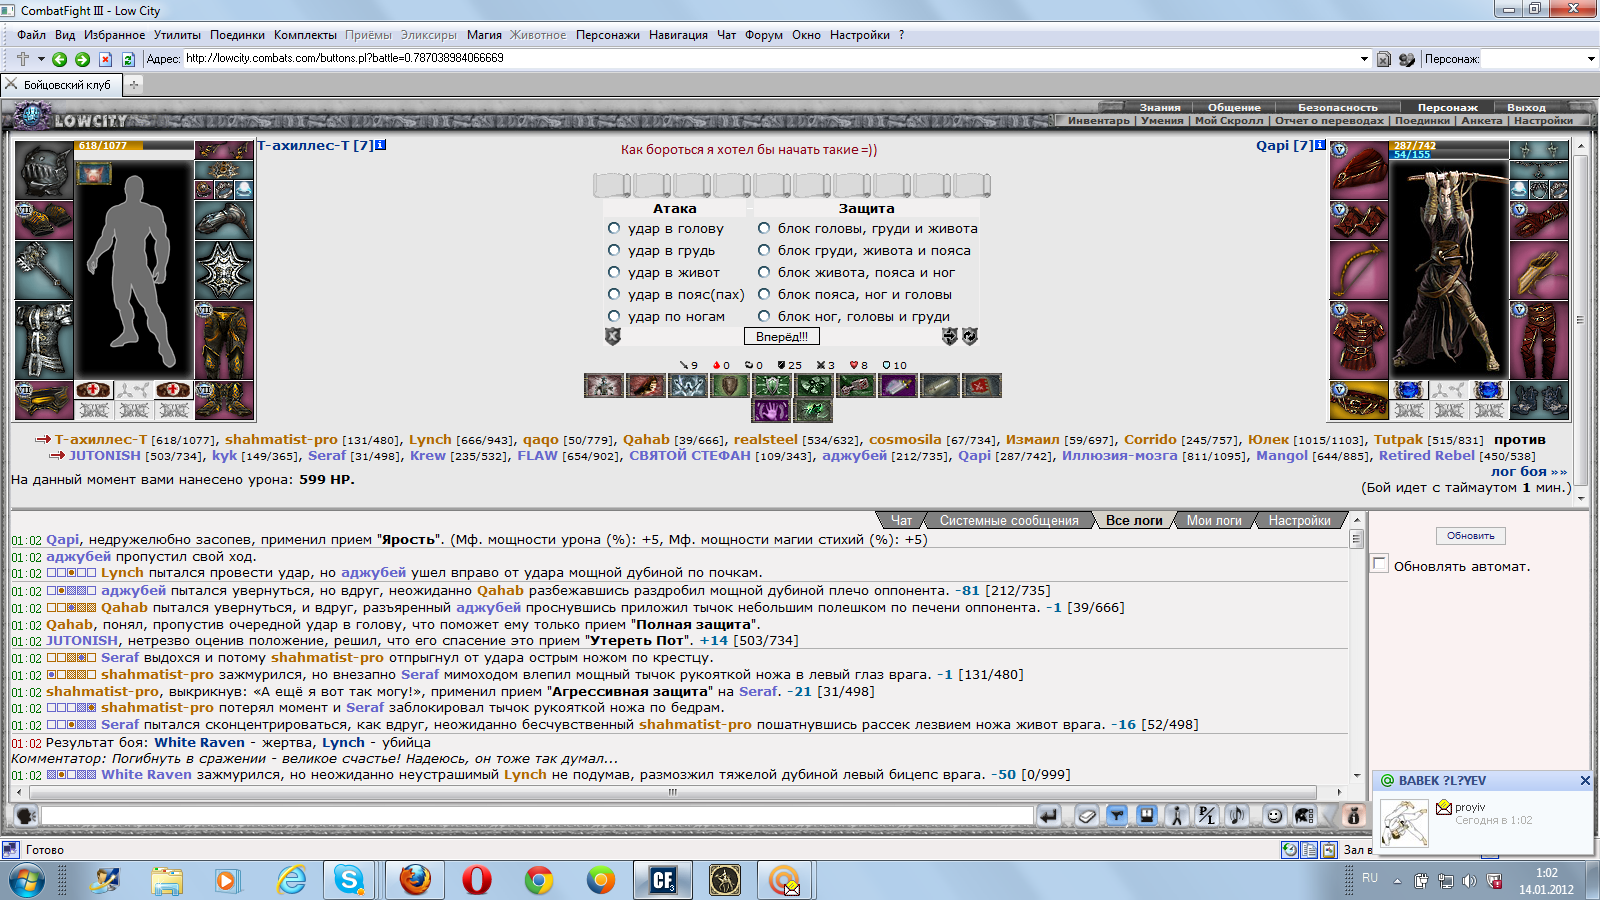Use the glowing green shield technique icon
The width and height of the screenshot is (1600, 900).
click(x=772, y=385)
